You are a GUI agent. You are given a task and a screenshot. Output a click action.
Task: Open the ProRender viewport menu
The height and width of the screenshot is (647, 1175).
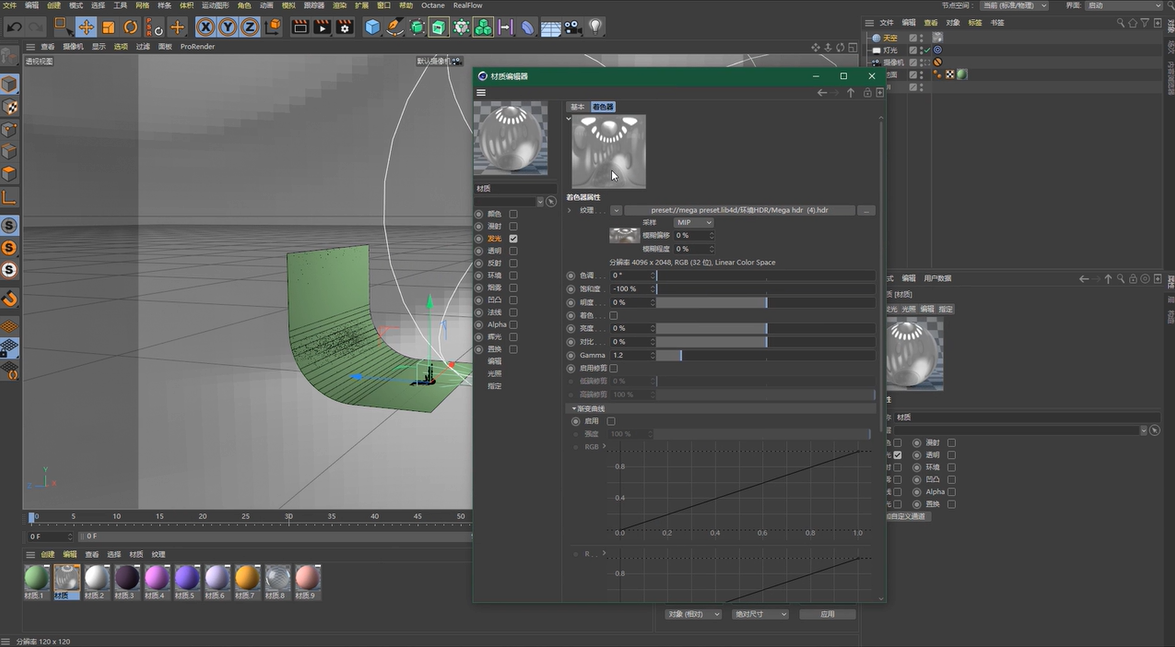[197, 46]
